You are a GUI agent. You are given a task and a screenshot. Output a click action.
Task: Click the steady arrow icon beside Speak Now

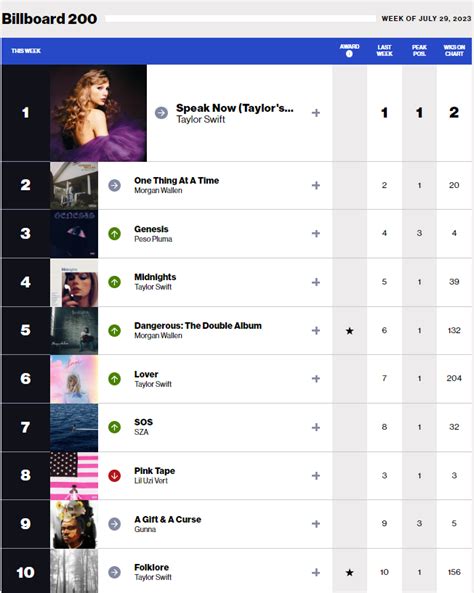pos(161,113)
